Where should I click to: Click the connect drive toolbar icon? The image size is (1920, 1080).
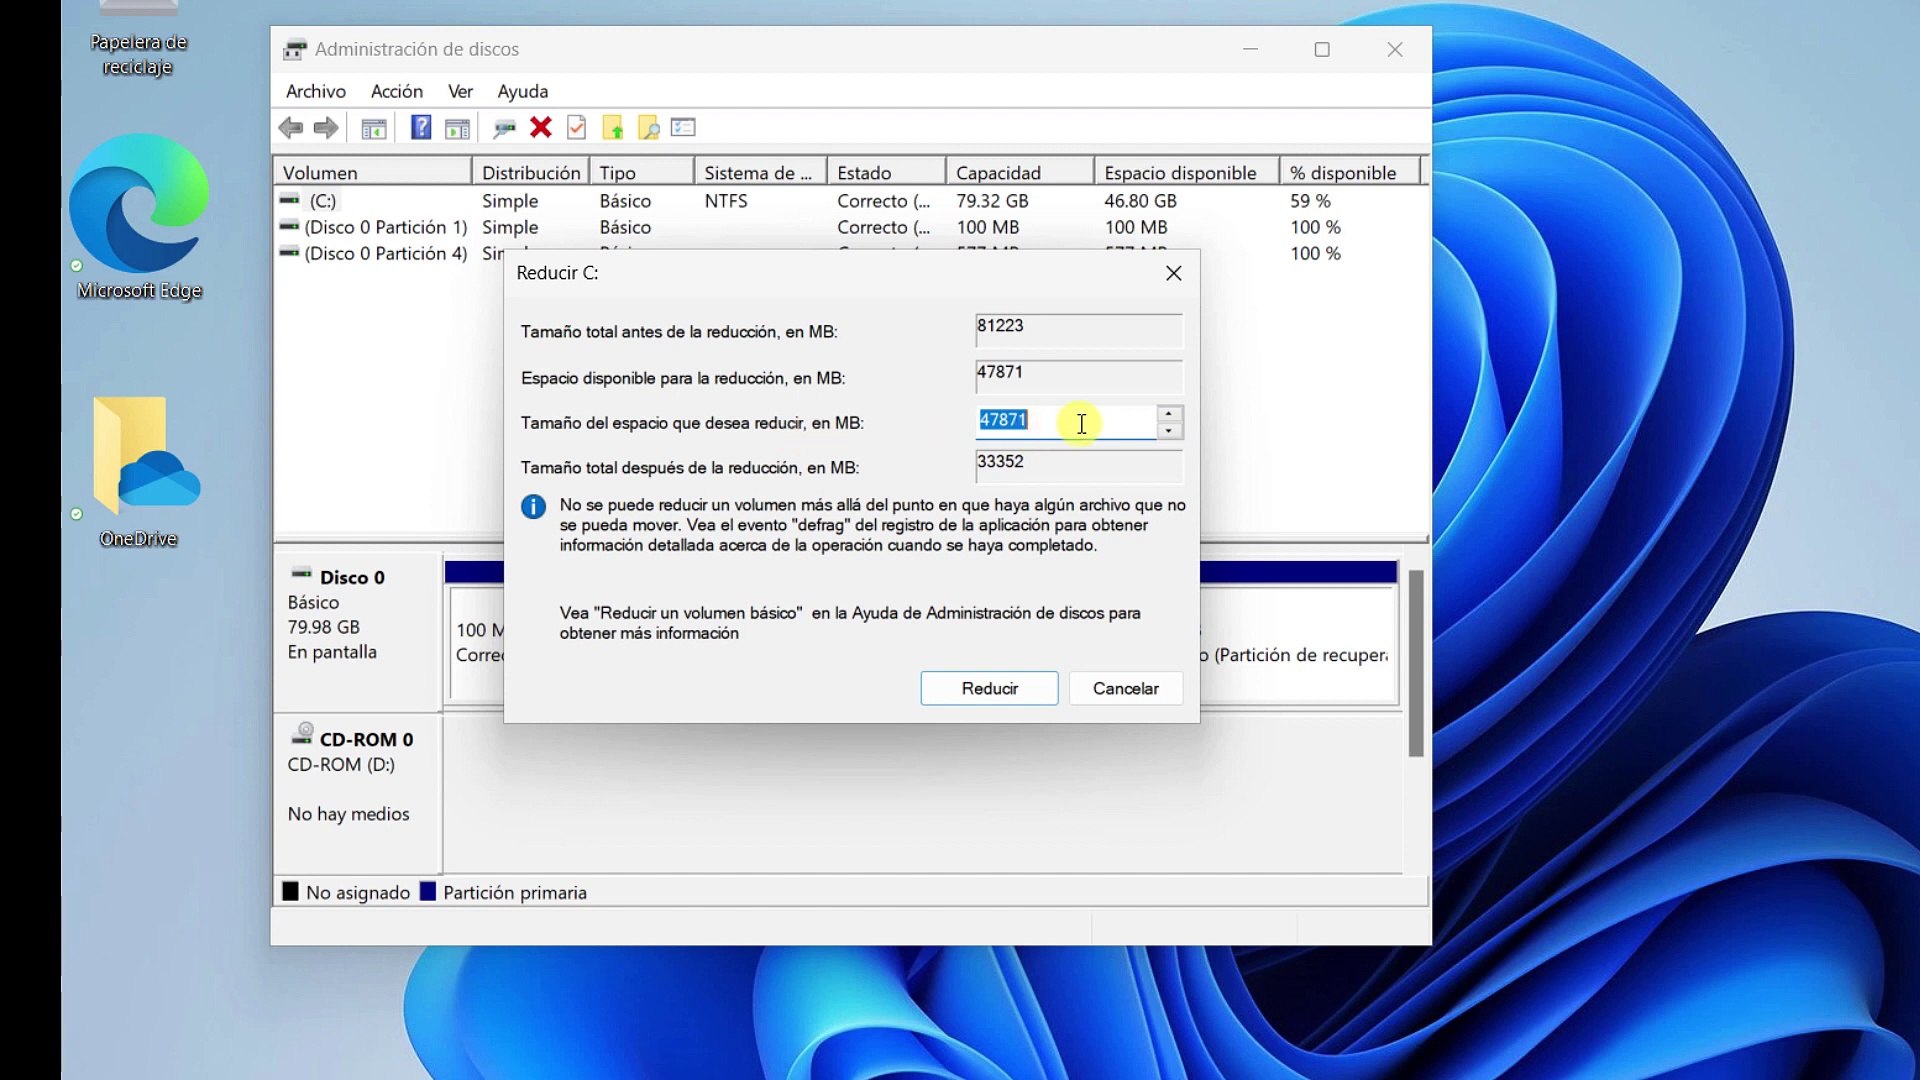pos(504,128)
